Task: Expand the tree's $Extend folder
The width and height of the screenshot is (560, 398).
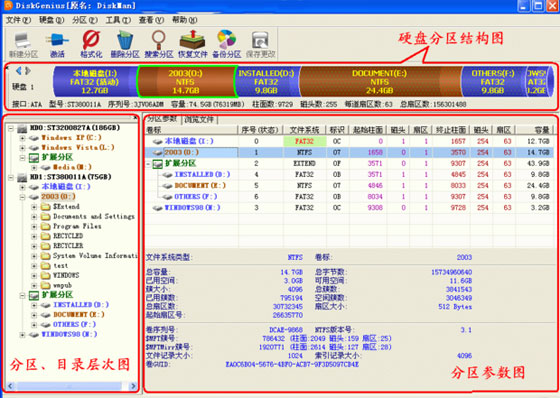Action: [34, 207]
